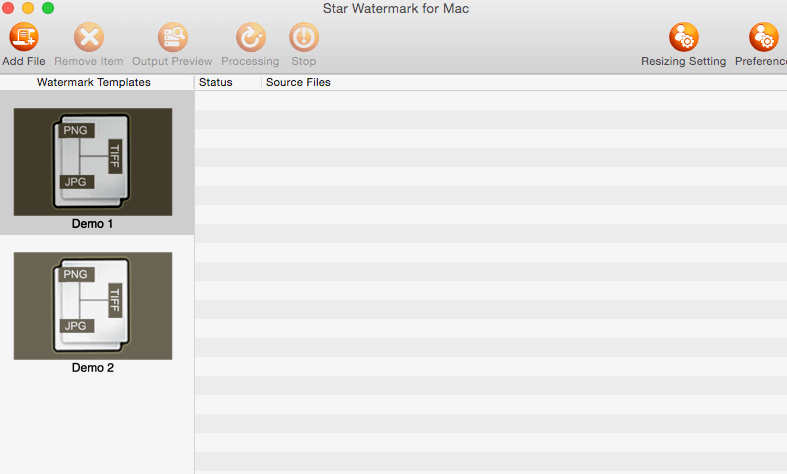The width and height of the screenshot is (787, 474).
Task: Click the Star Watermark for Mac title bar
Action: click(396, 9)
